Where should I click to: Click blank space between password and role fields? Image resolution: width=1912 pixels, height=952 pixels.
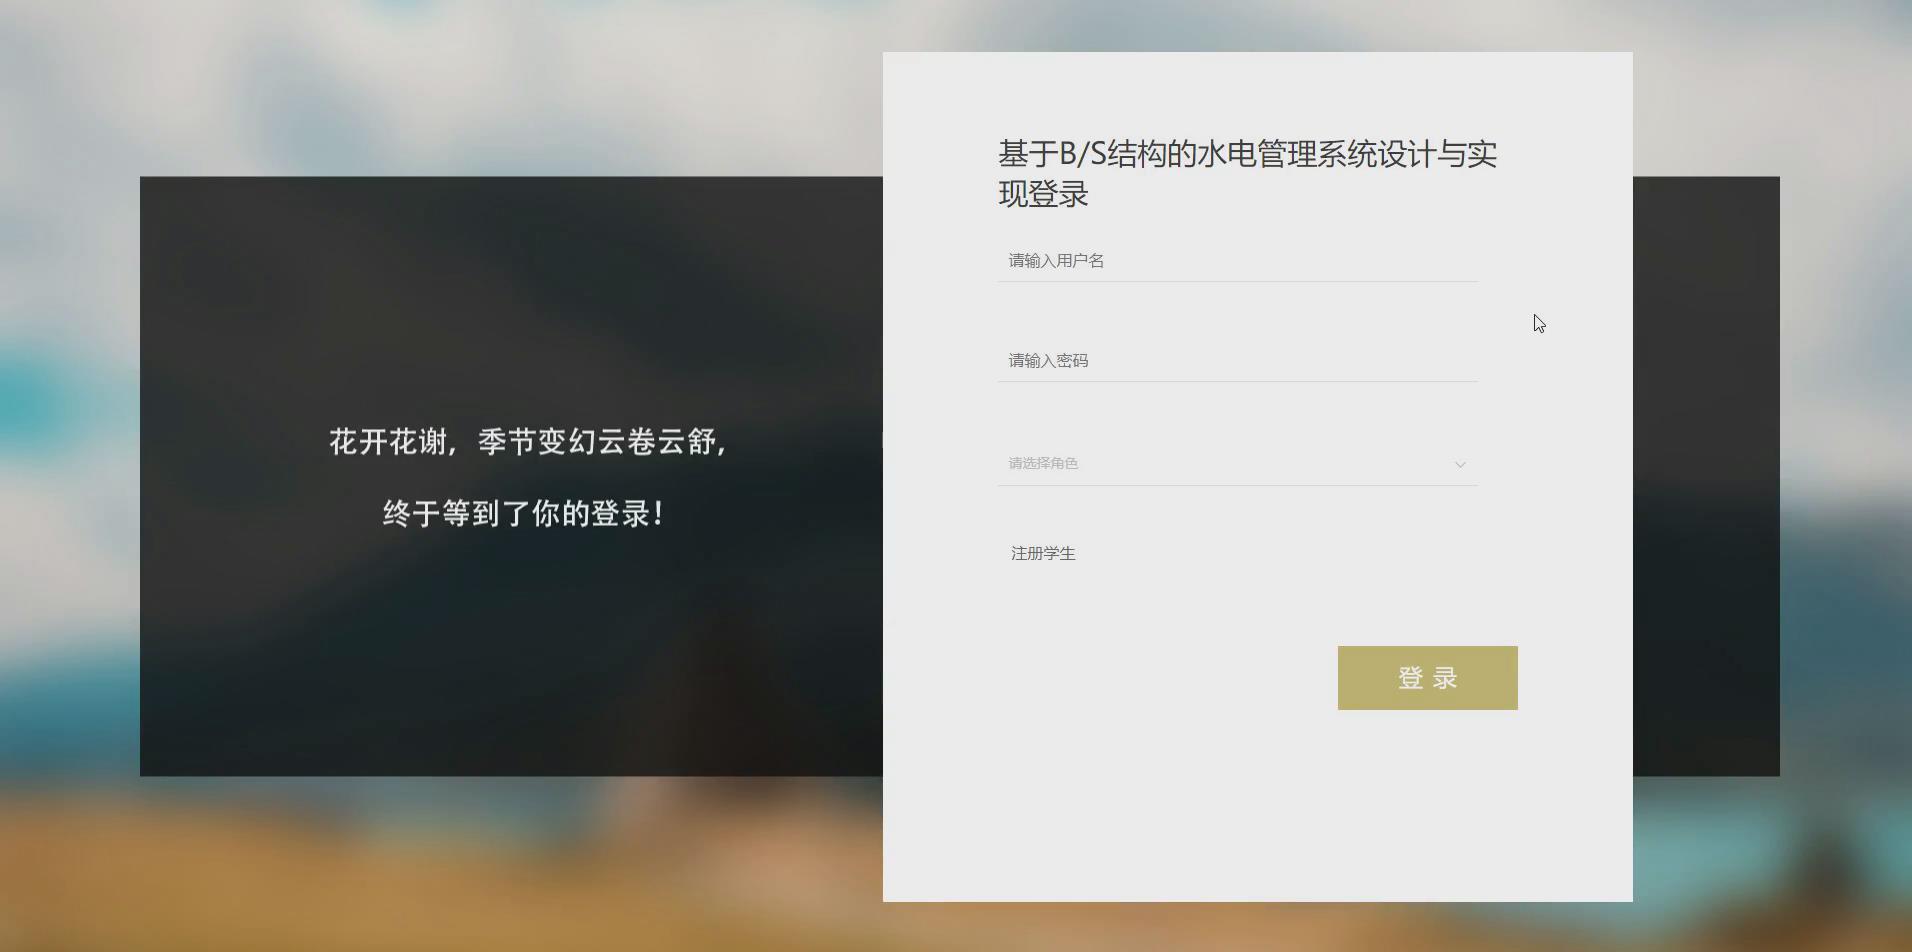[1237, 412]
